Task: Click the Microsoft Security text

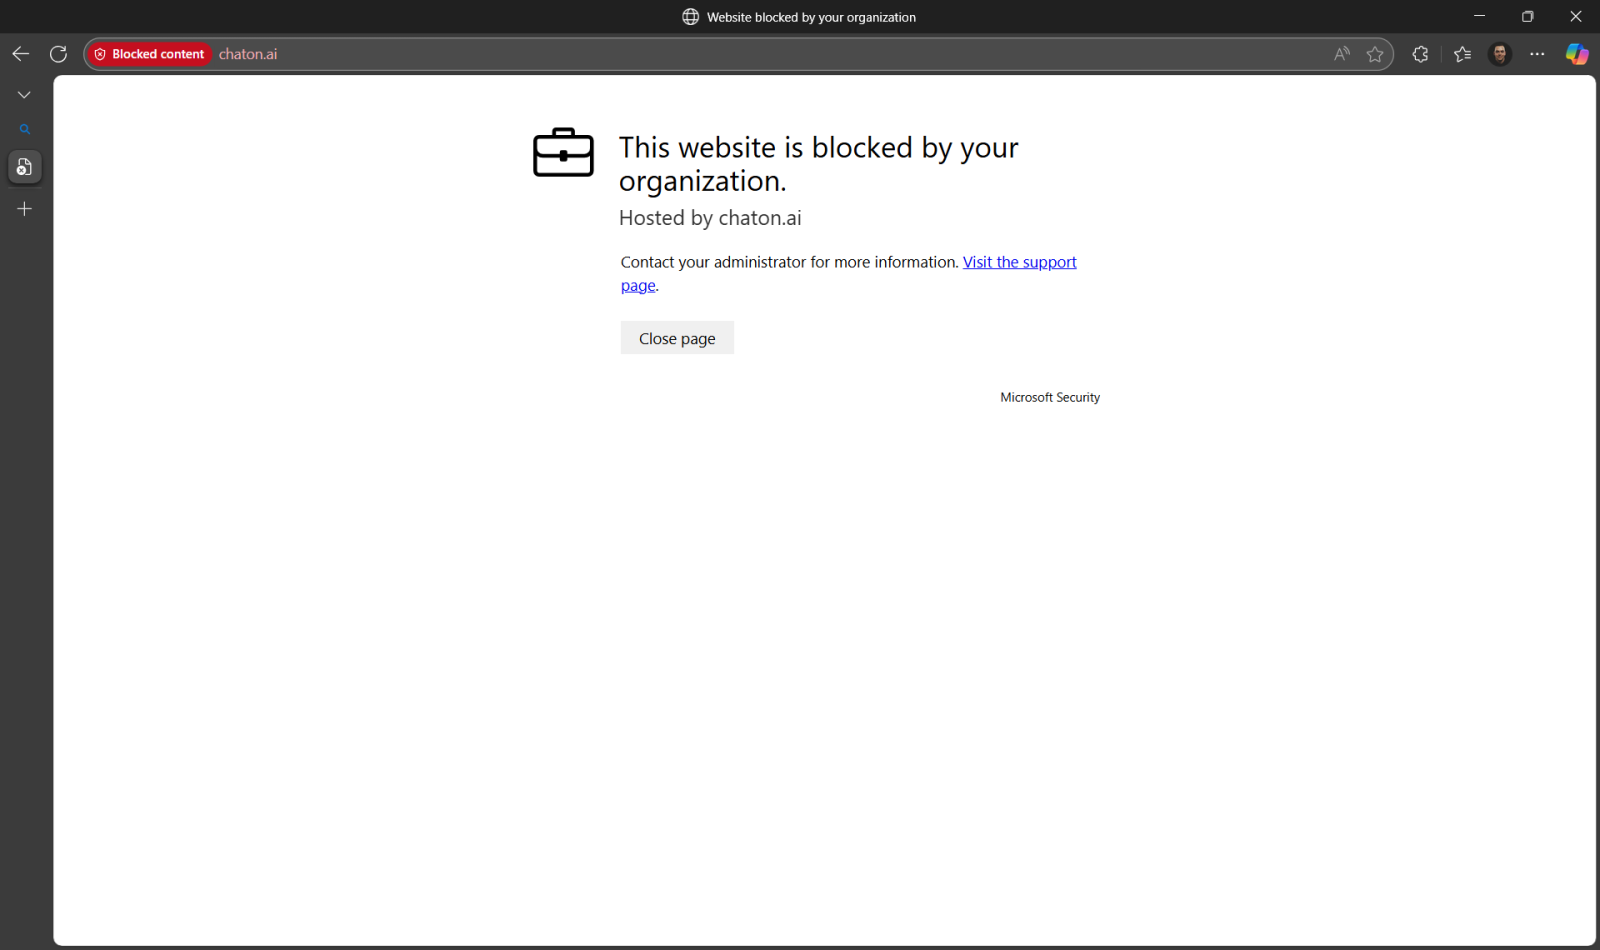Action: 1050,397
